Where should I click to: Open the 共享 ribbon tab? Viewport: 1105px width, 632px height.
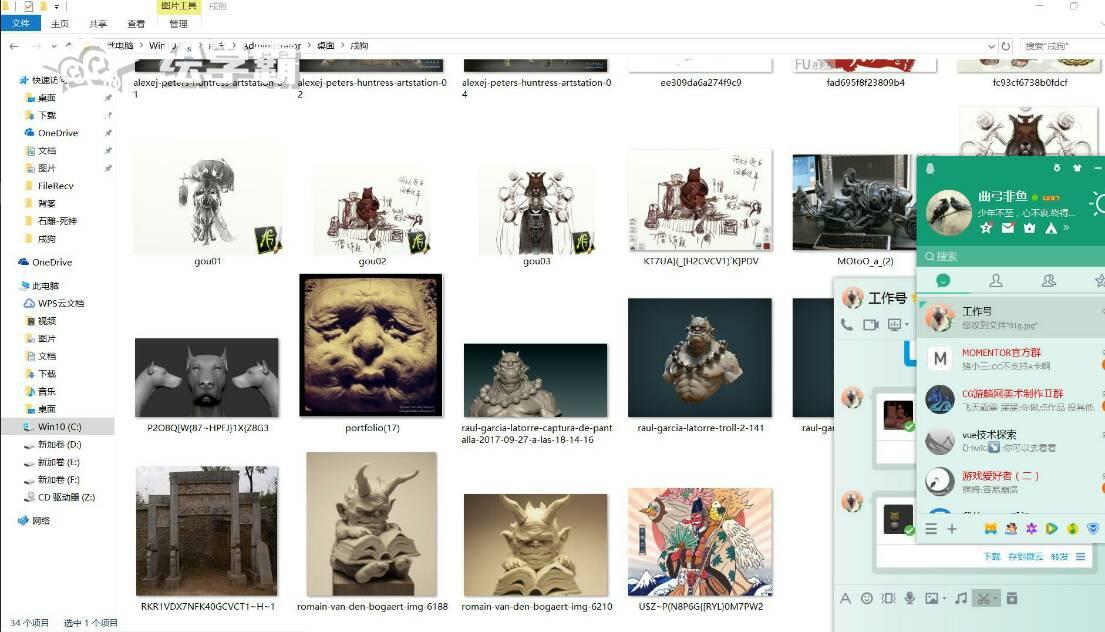[x=98, y=23]
